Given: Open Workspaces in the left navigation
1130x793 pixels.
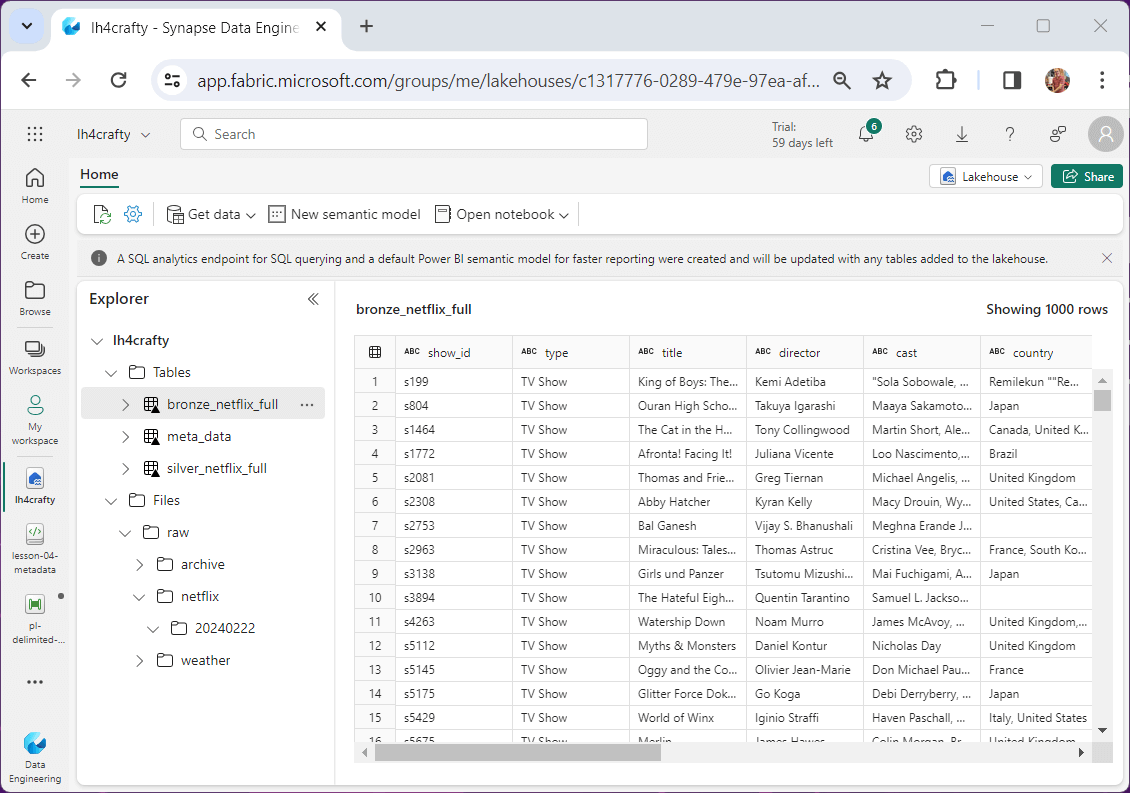Looking at the screenshot, I should [35, 356].
